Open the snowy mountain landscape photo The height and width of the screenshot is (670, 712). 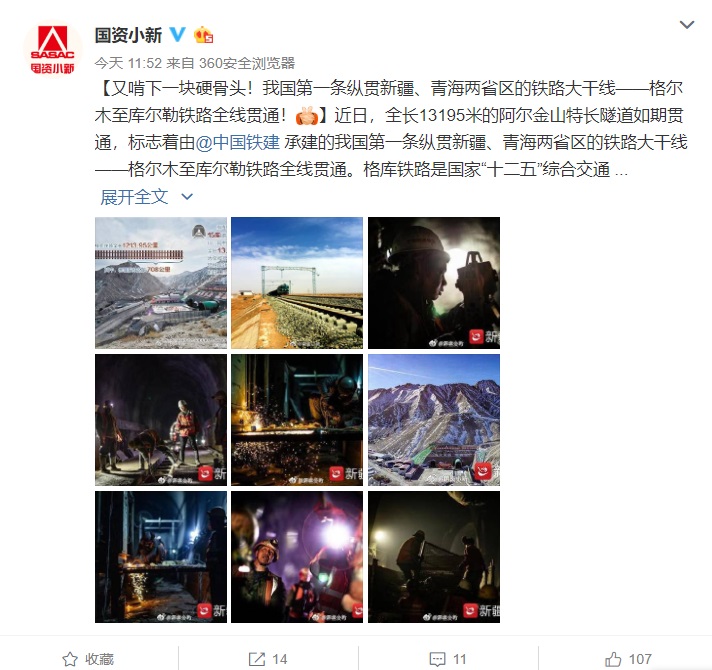point(434,420)
